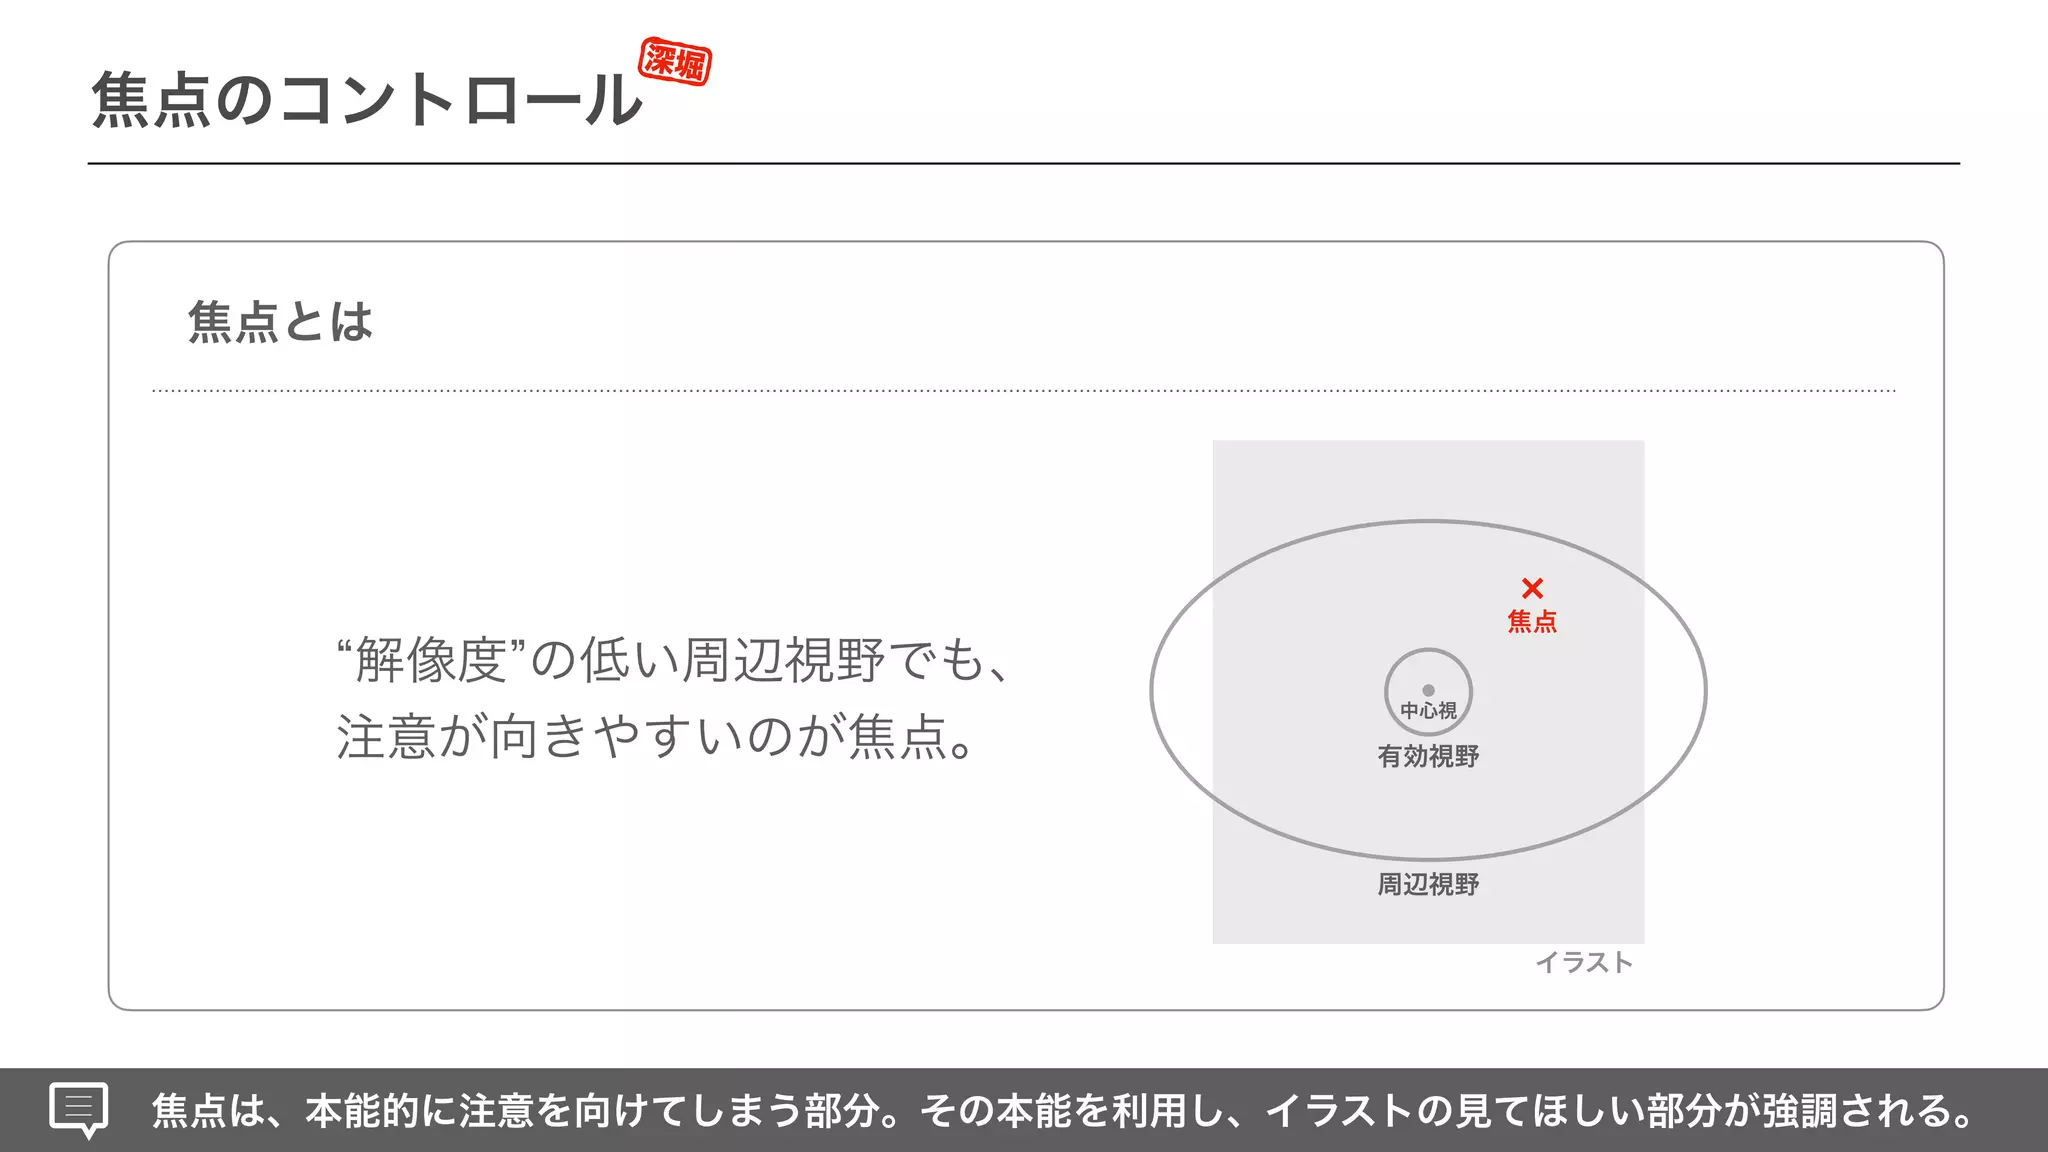Click the 有効視野 label
The width and height of the screenshot is (2048, 1152).
[x=1428, y=756]
